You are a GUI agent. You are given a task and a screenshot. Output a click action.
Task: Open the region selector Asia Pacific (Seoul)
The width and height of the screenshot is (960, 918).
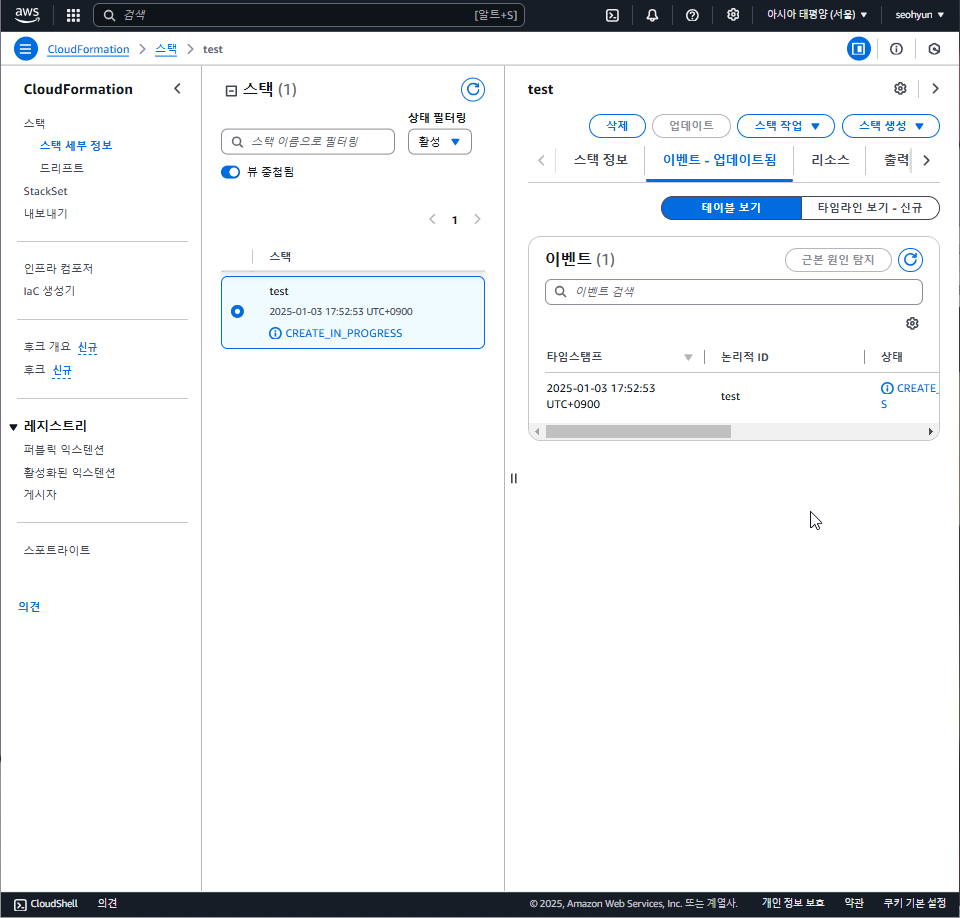[x=817, y=15]
